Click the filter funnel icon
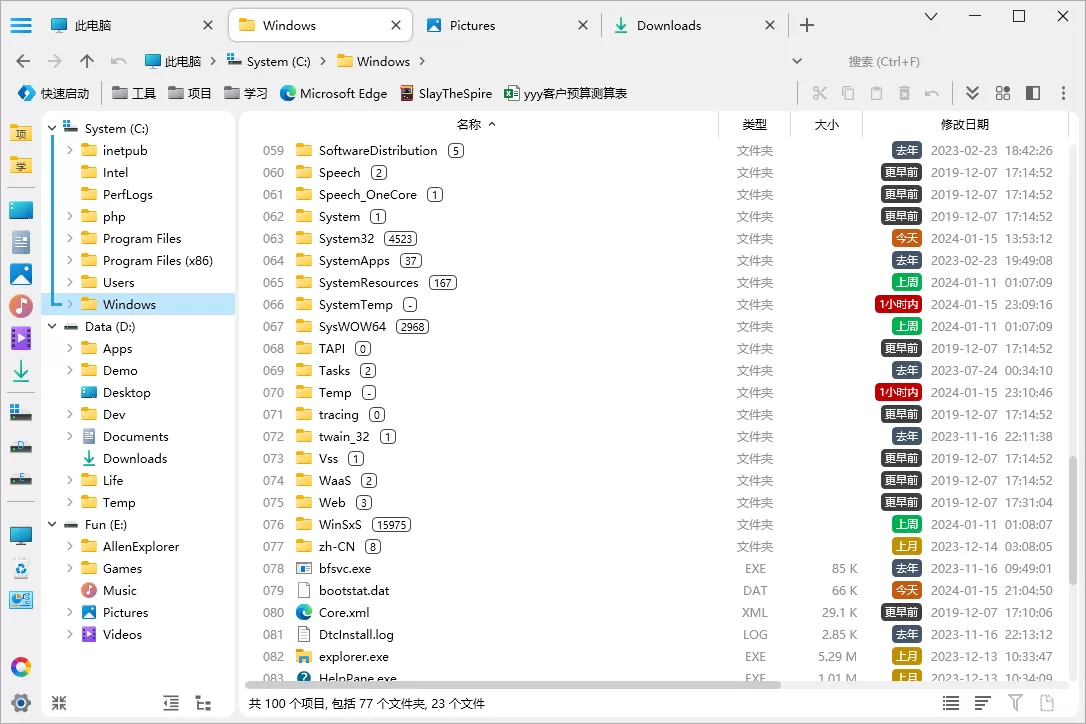The image size is (1086, 724). point(1015,704)
